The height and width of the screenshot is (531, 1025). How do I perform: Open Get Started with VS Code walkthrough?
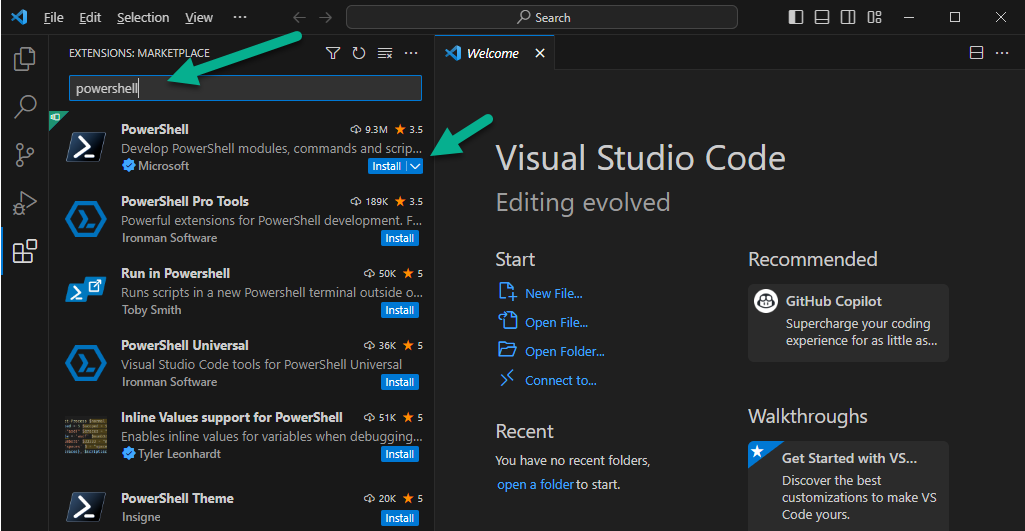(848, 486)
